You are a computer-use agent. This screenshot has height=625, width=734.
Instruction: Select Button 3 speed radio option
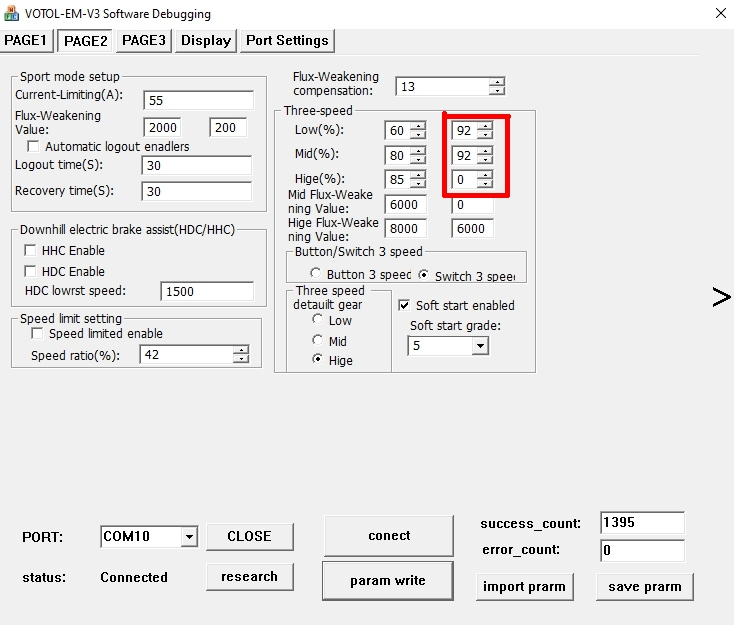click(x=316, y=275)
